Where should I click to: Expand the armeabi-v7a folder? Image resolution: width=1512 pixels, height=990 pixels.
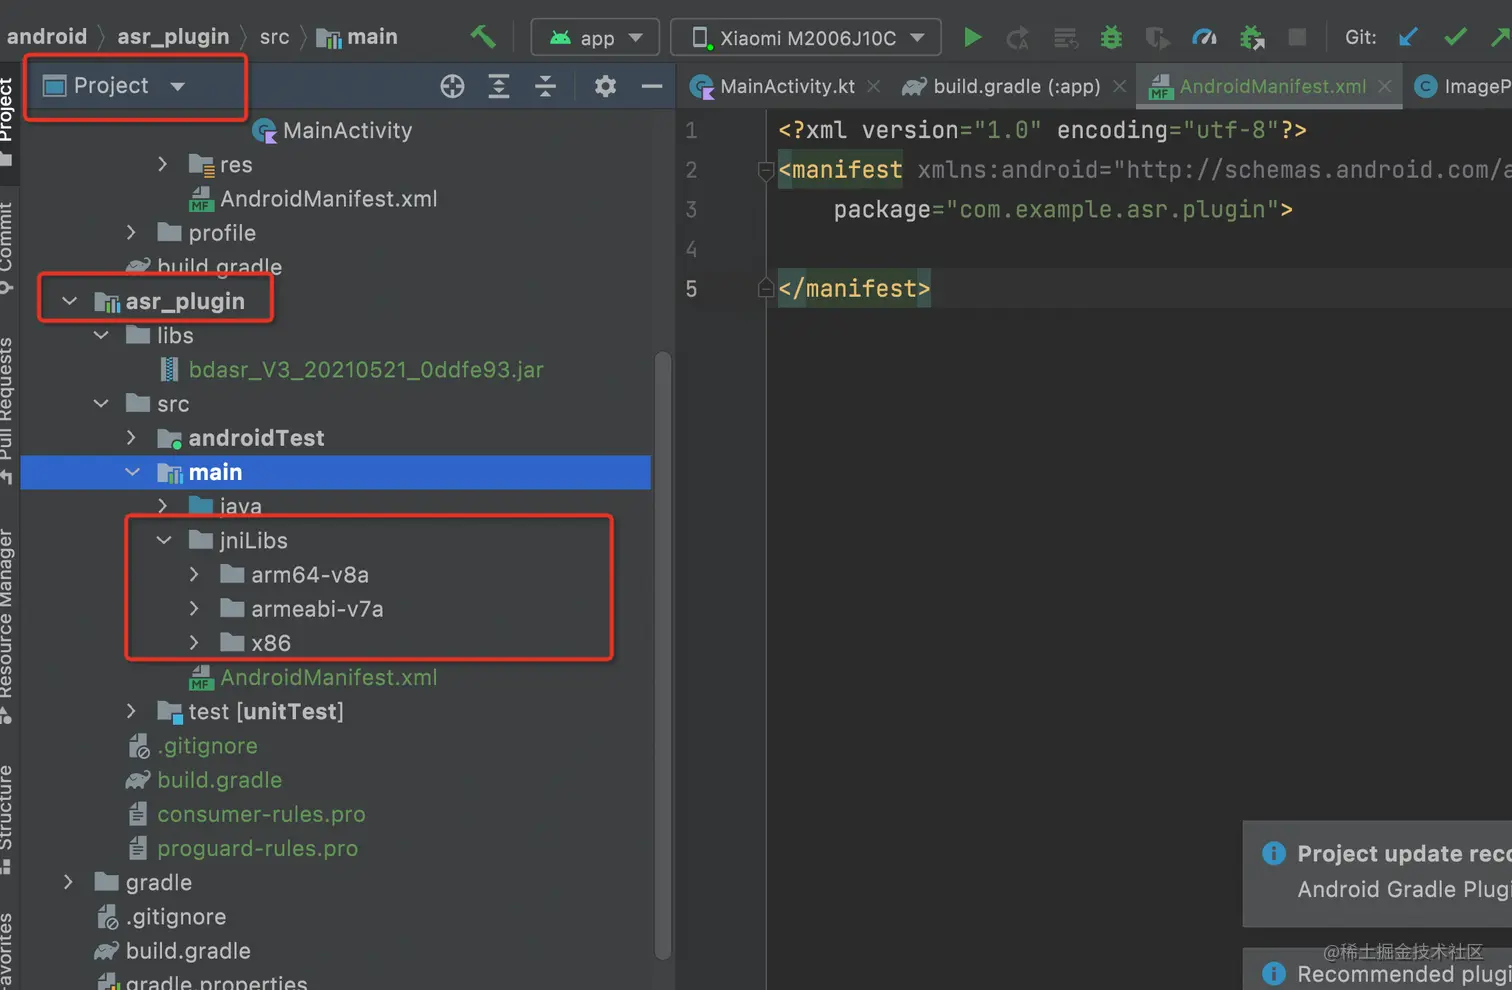tap(194, 609)
